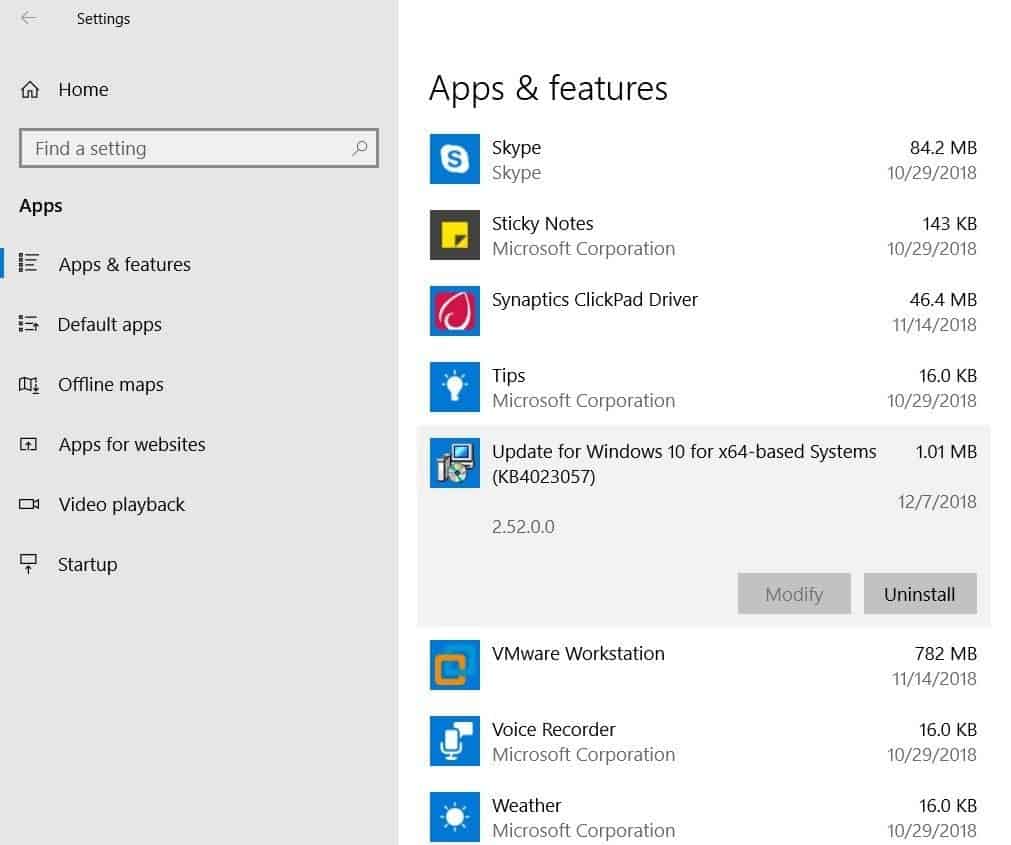This screenshot has height=845, width=1011.
Task: Switch to Offline maps section
Action: click(110, 384)
